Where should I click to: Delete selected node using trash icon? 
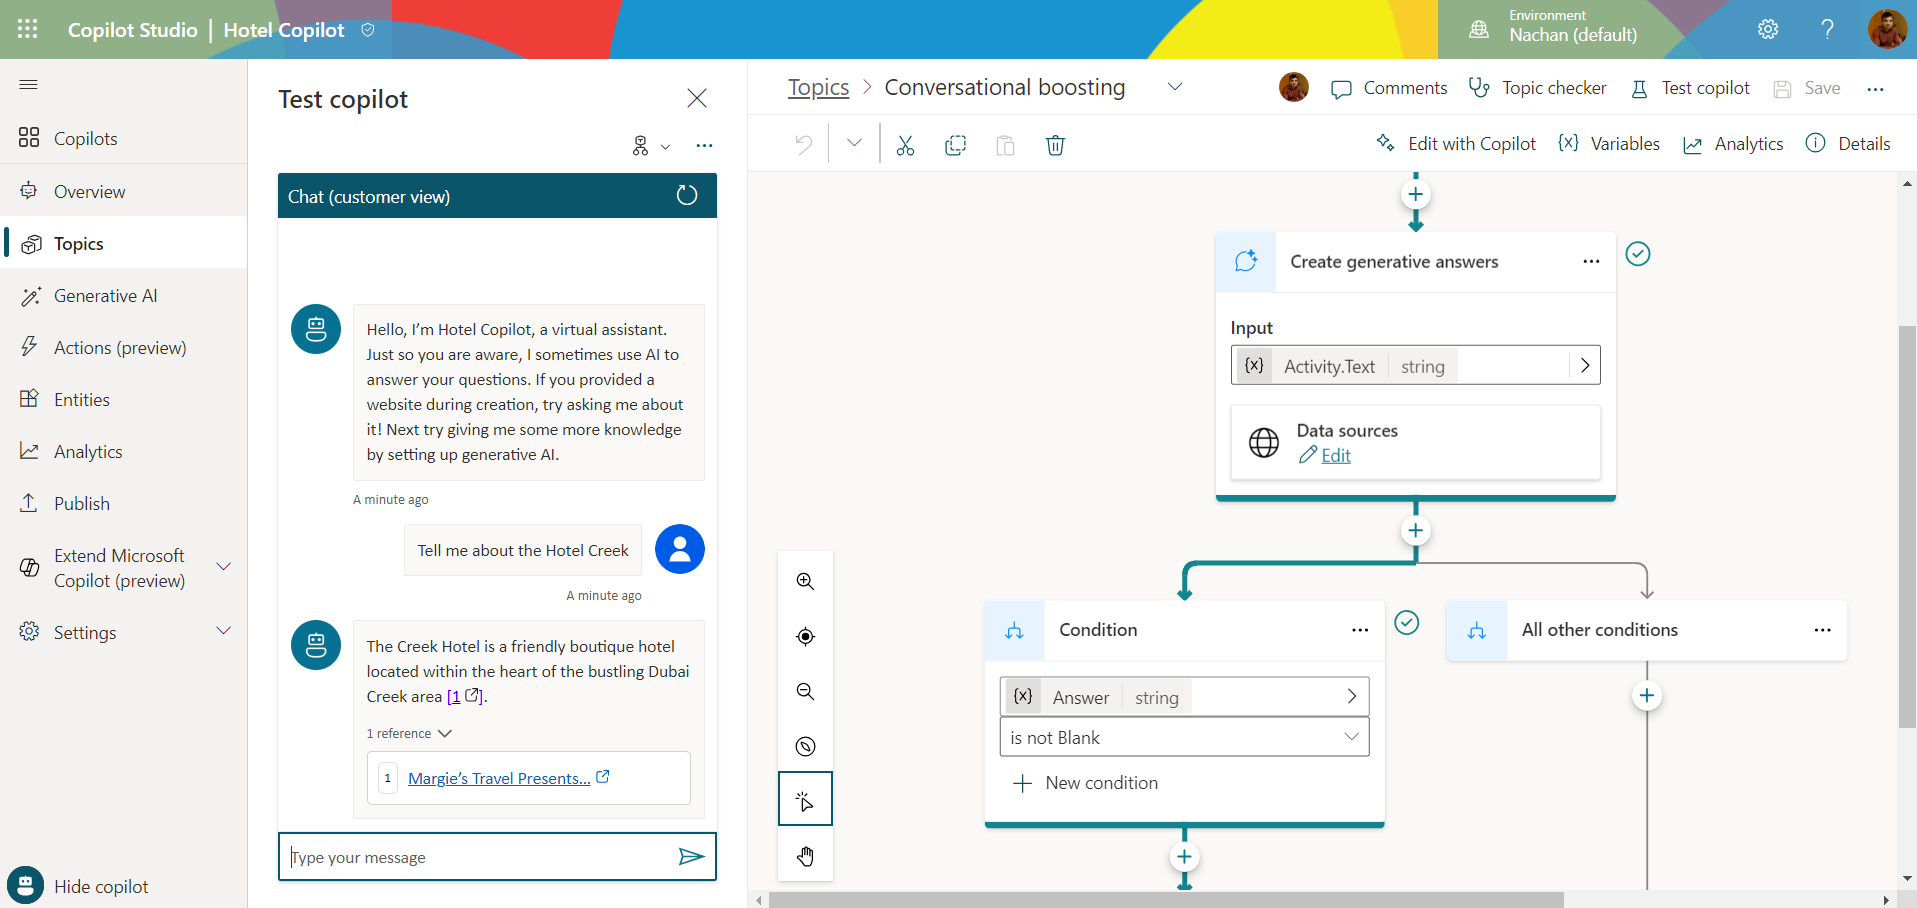pos(1055,145)
